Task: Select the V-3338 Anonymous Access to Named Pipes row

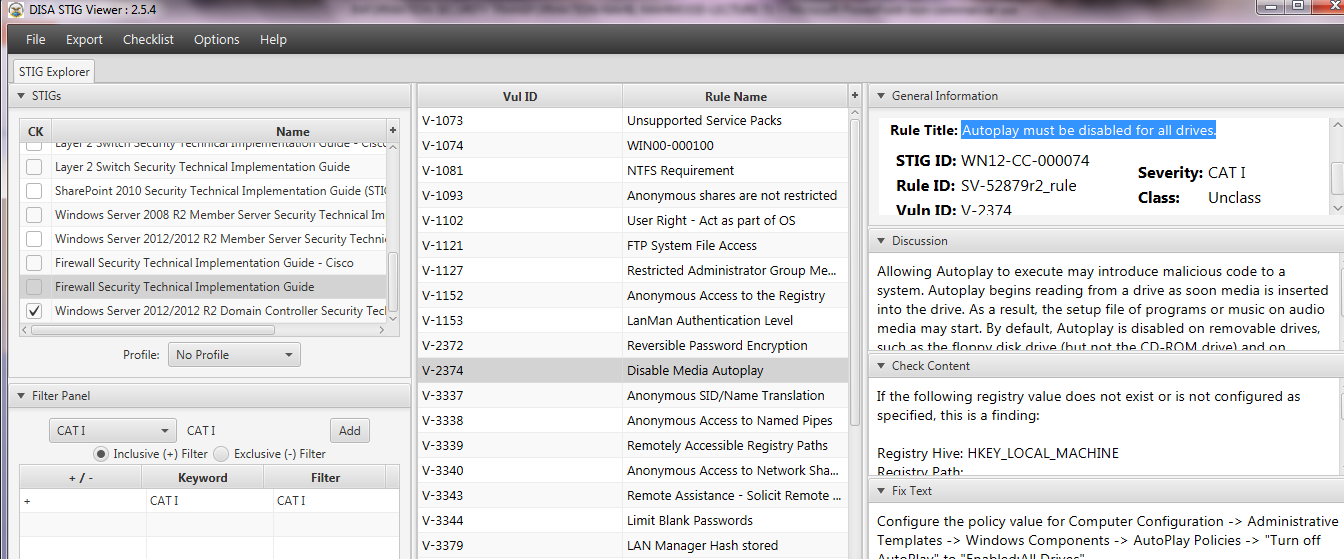Action: (x=633, y=421)
